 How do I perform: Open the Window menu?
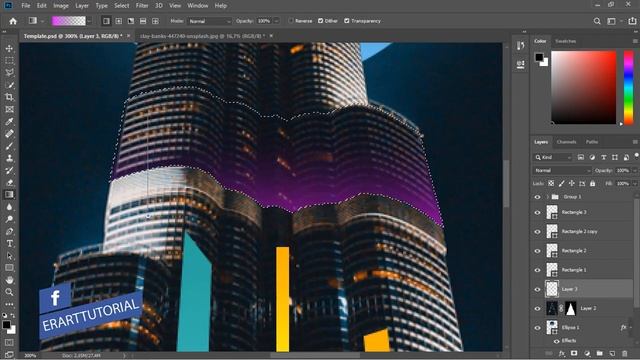198,6
